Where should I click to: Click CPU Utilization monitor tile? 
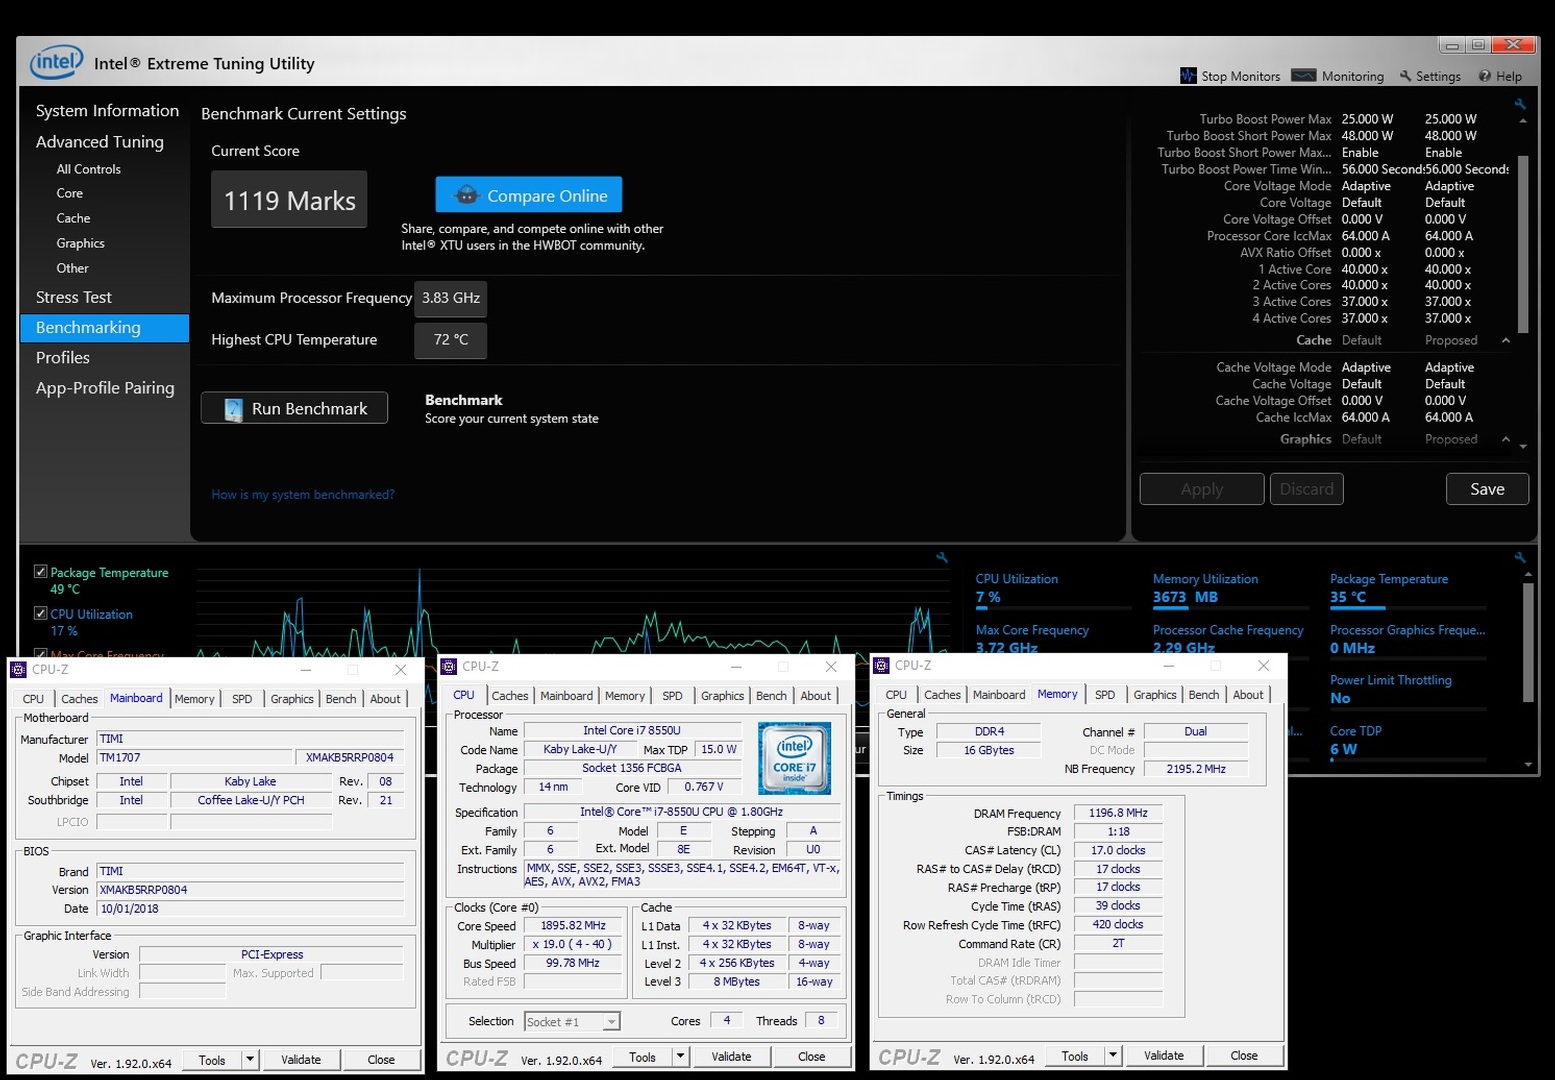coord(1053,589)
